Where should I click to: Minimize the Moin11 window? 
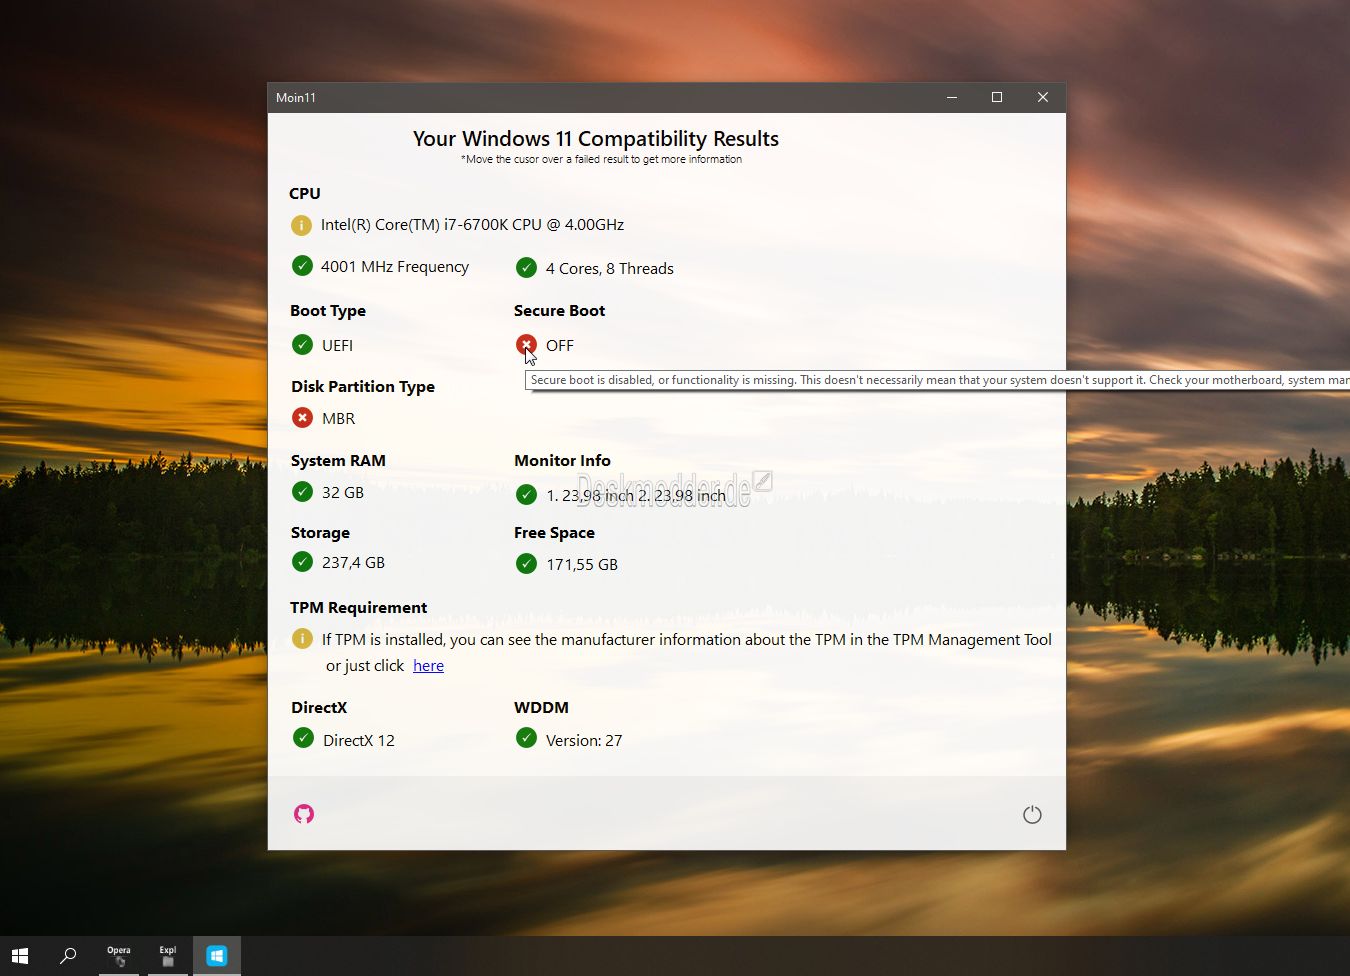[952, 97]
